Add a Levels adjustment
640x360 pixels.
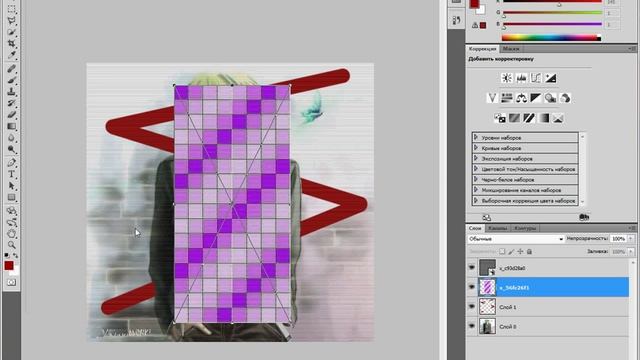click(x=521, y=78)
